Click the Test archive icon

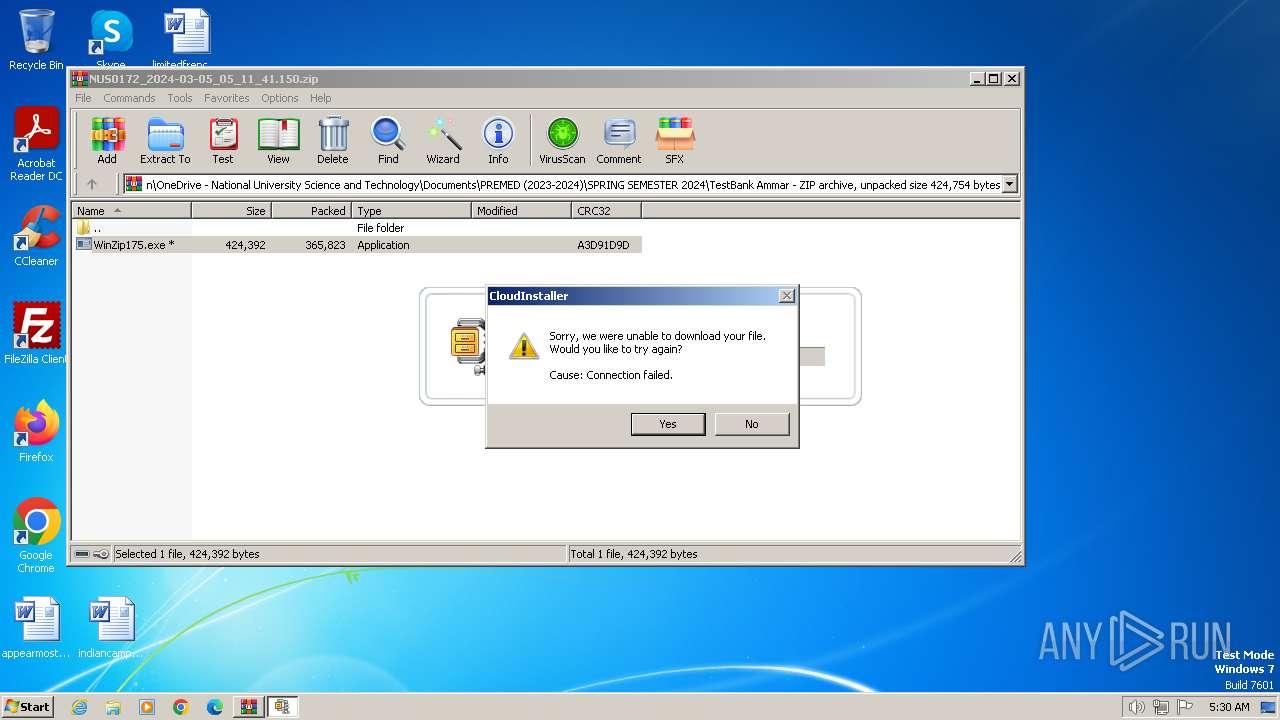pos(223,140)
